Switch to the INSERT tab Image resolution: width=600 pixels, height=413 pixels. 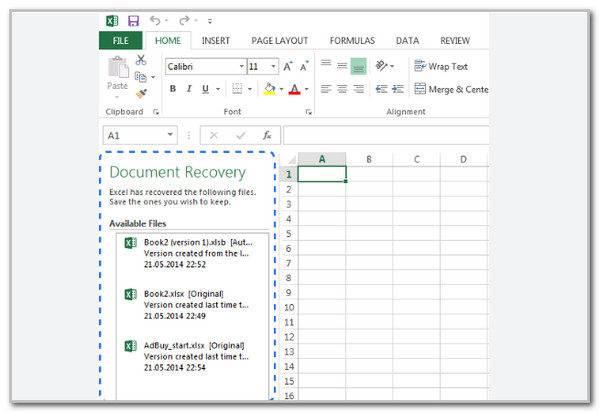(x=215, y=41)
